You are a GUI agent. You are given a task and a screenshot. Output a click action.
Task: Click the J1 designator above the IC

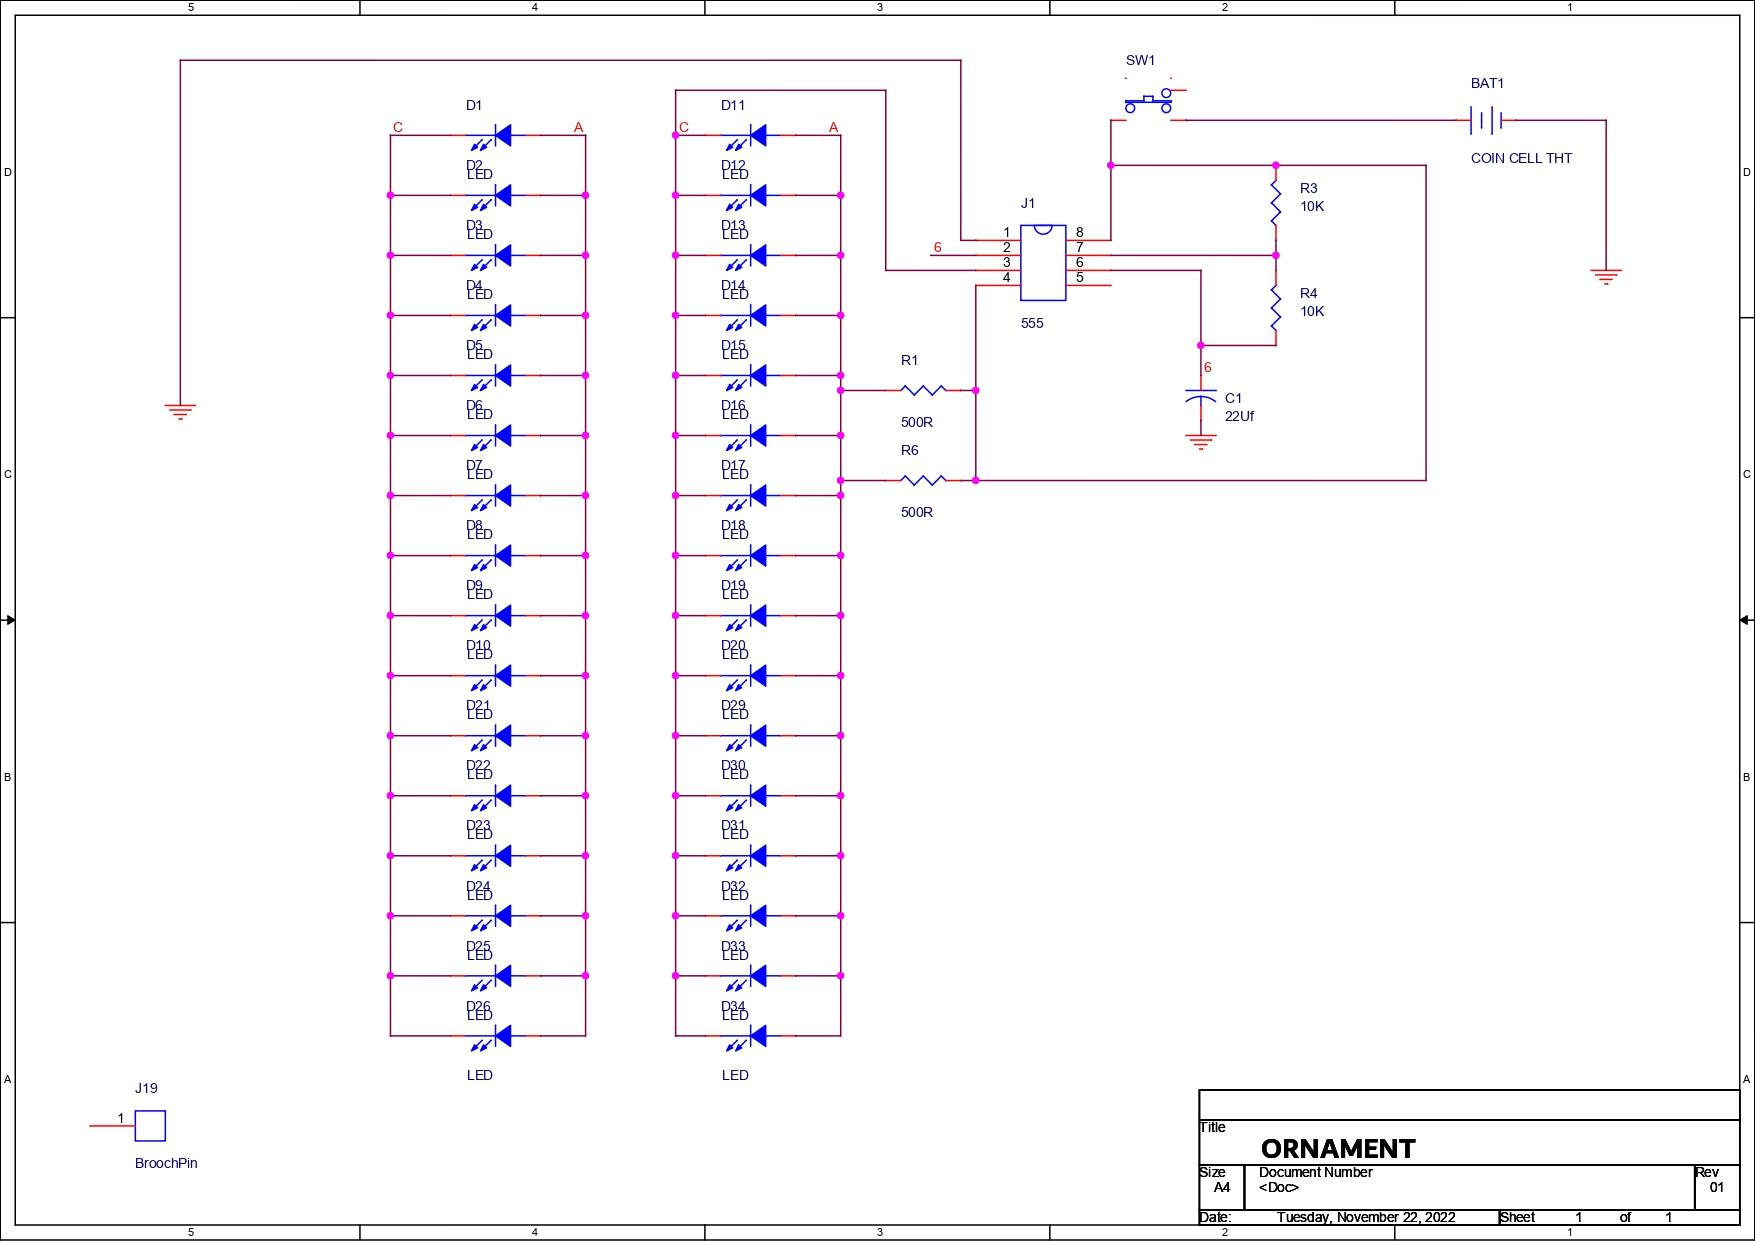tap(1028, 203)
